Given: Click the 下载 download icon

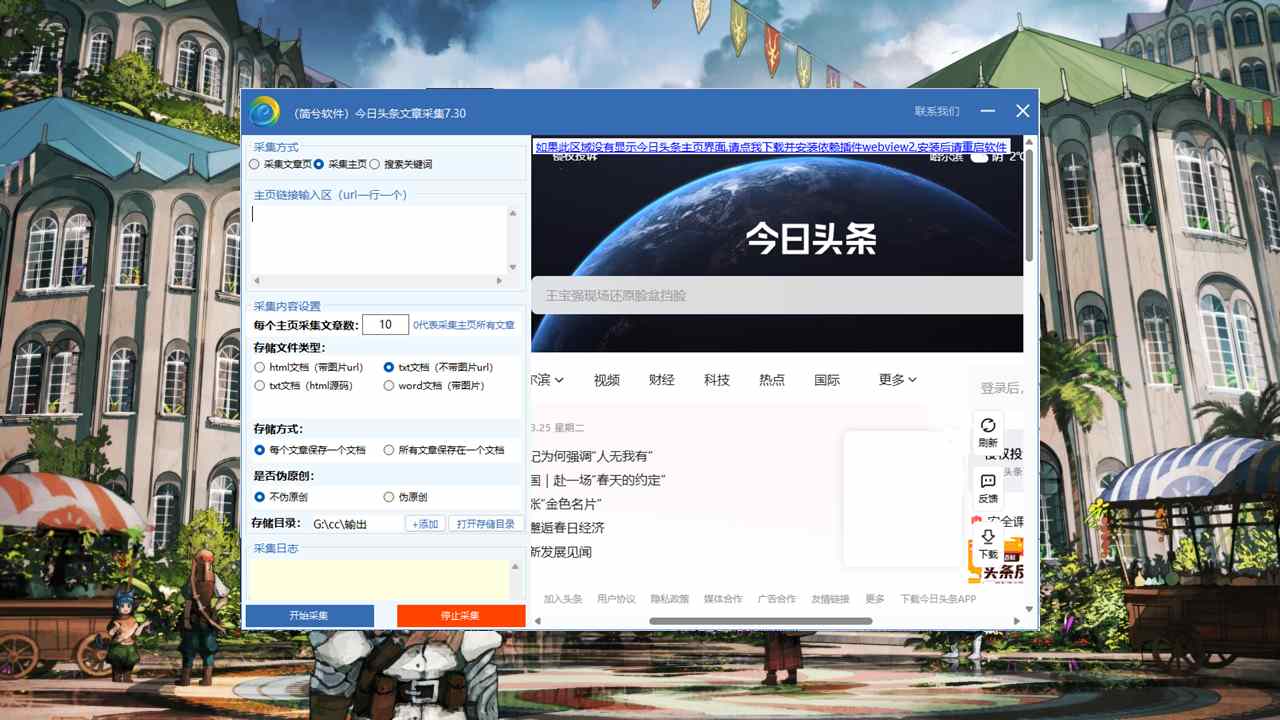Looking at the screenshot, I should pyautogui.click(x=988, y=543).
